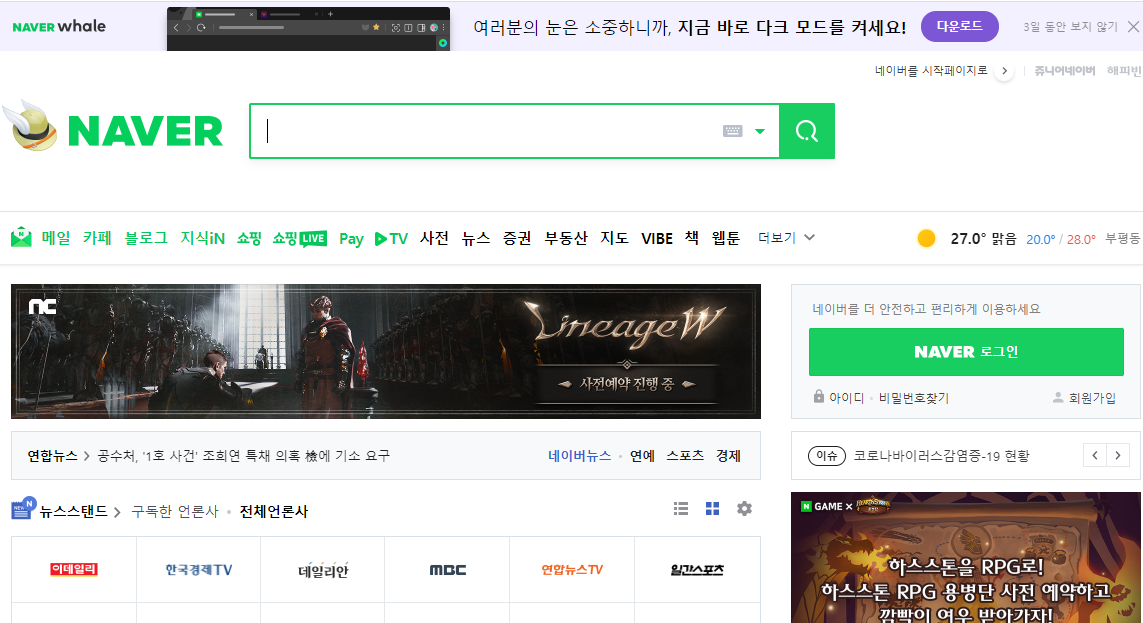The height and width of the screenshot is (623, 1143).
Task: Close the Whale banner with X
Action: click(x=1134, y=26)
